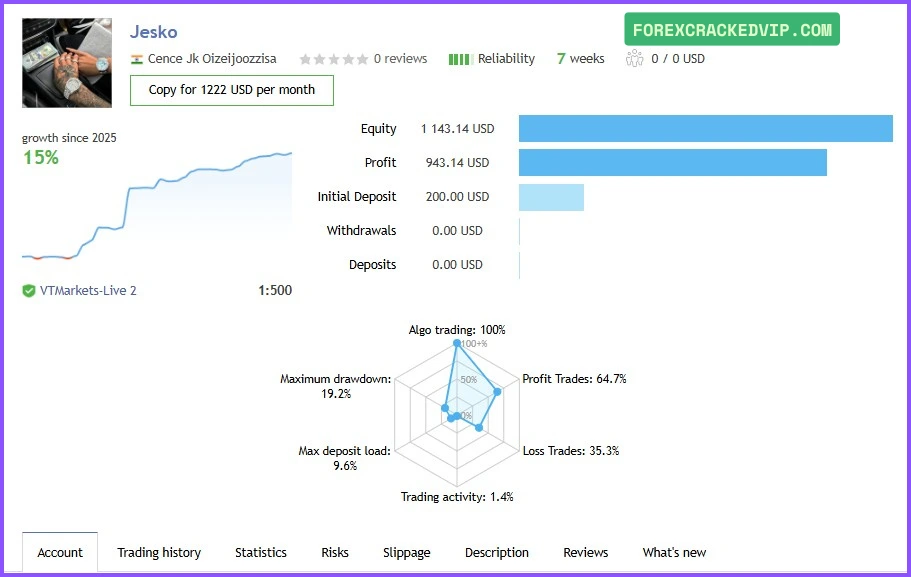View the Description tab

[497, 553]
